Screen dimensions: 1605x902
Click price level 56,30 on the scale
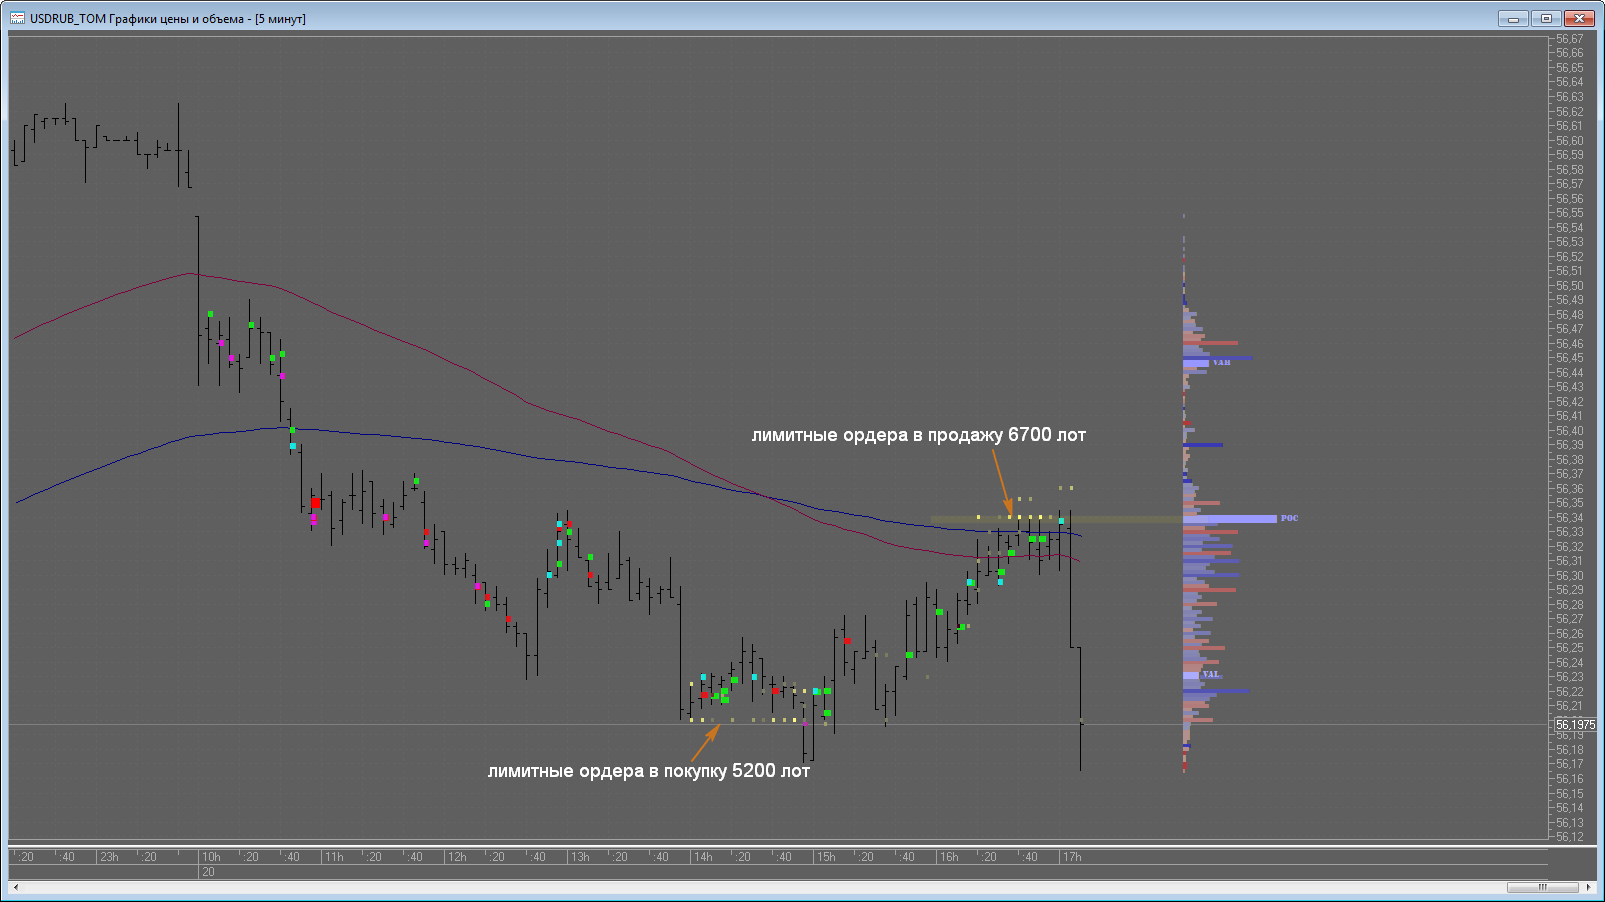click(x=1569, y=576)
